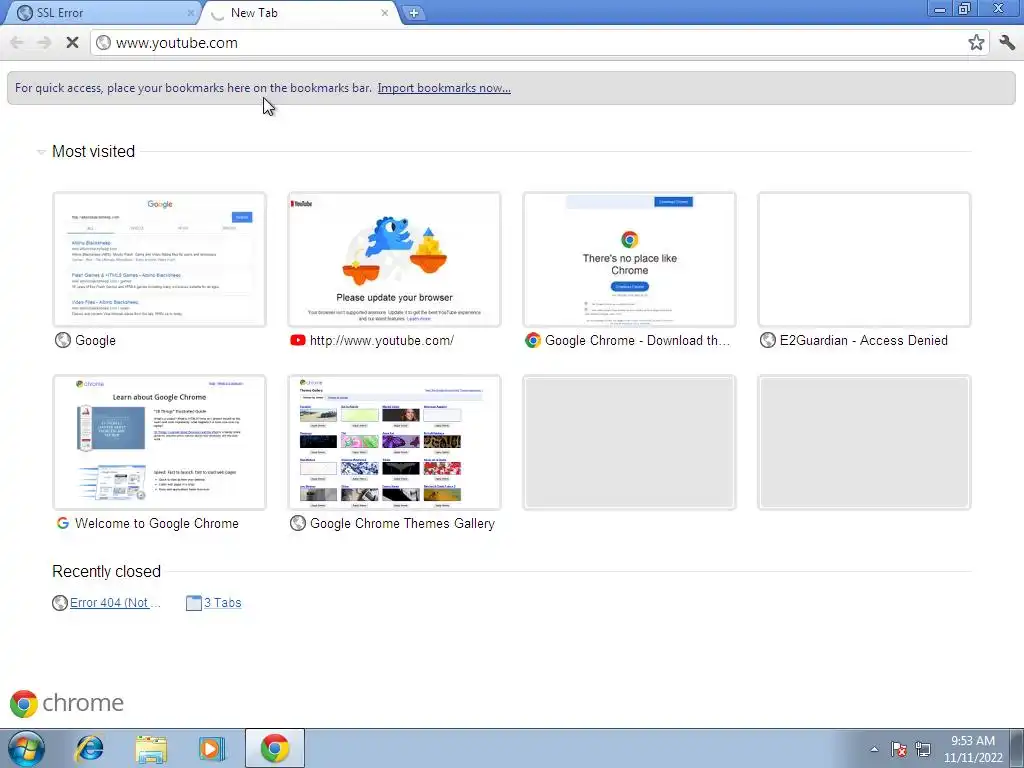Go back with the back arrow

[17, 42]
